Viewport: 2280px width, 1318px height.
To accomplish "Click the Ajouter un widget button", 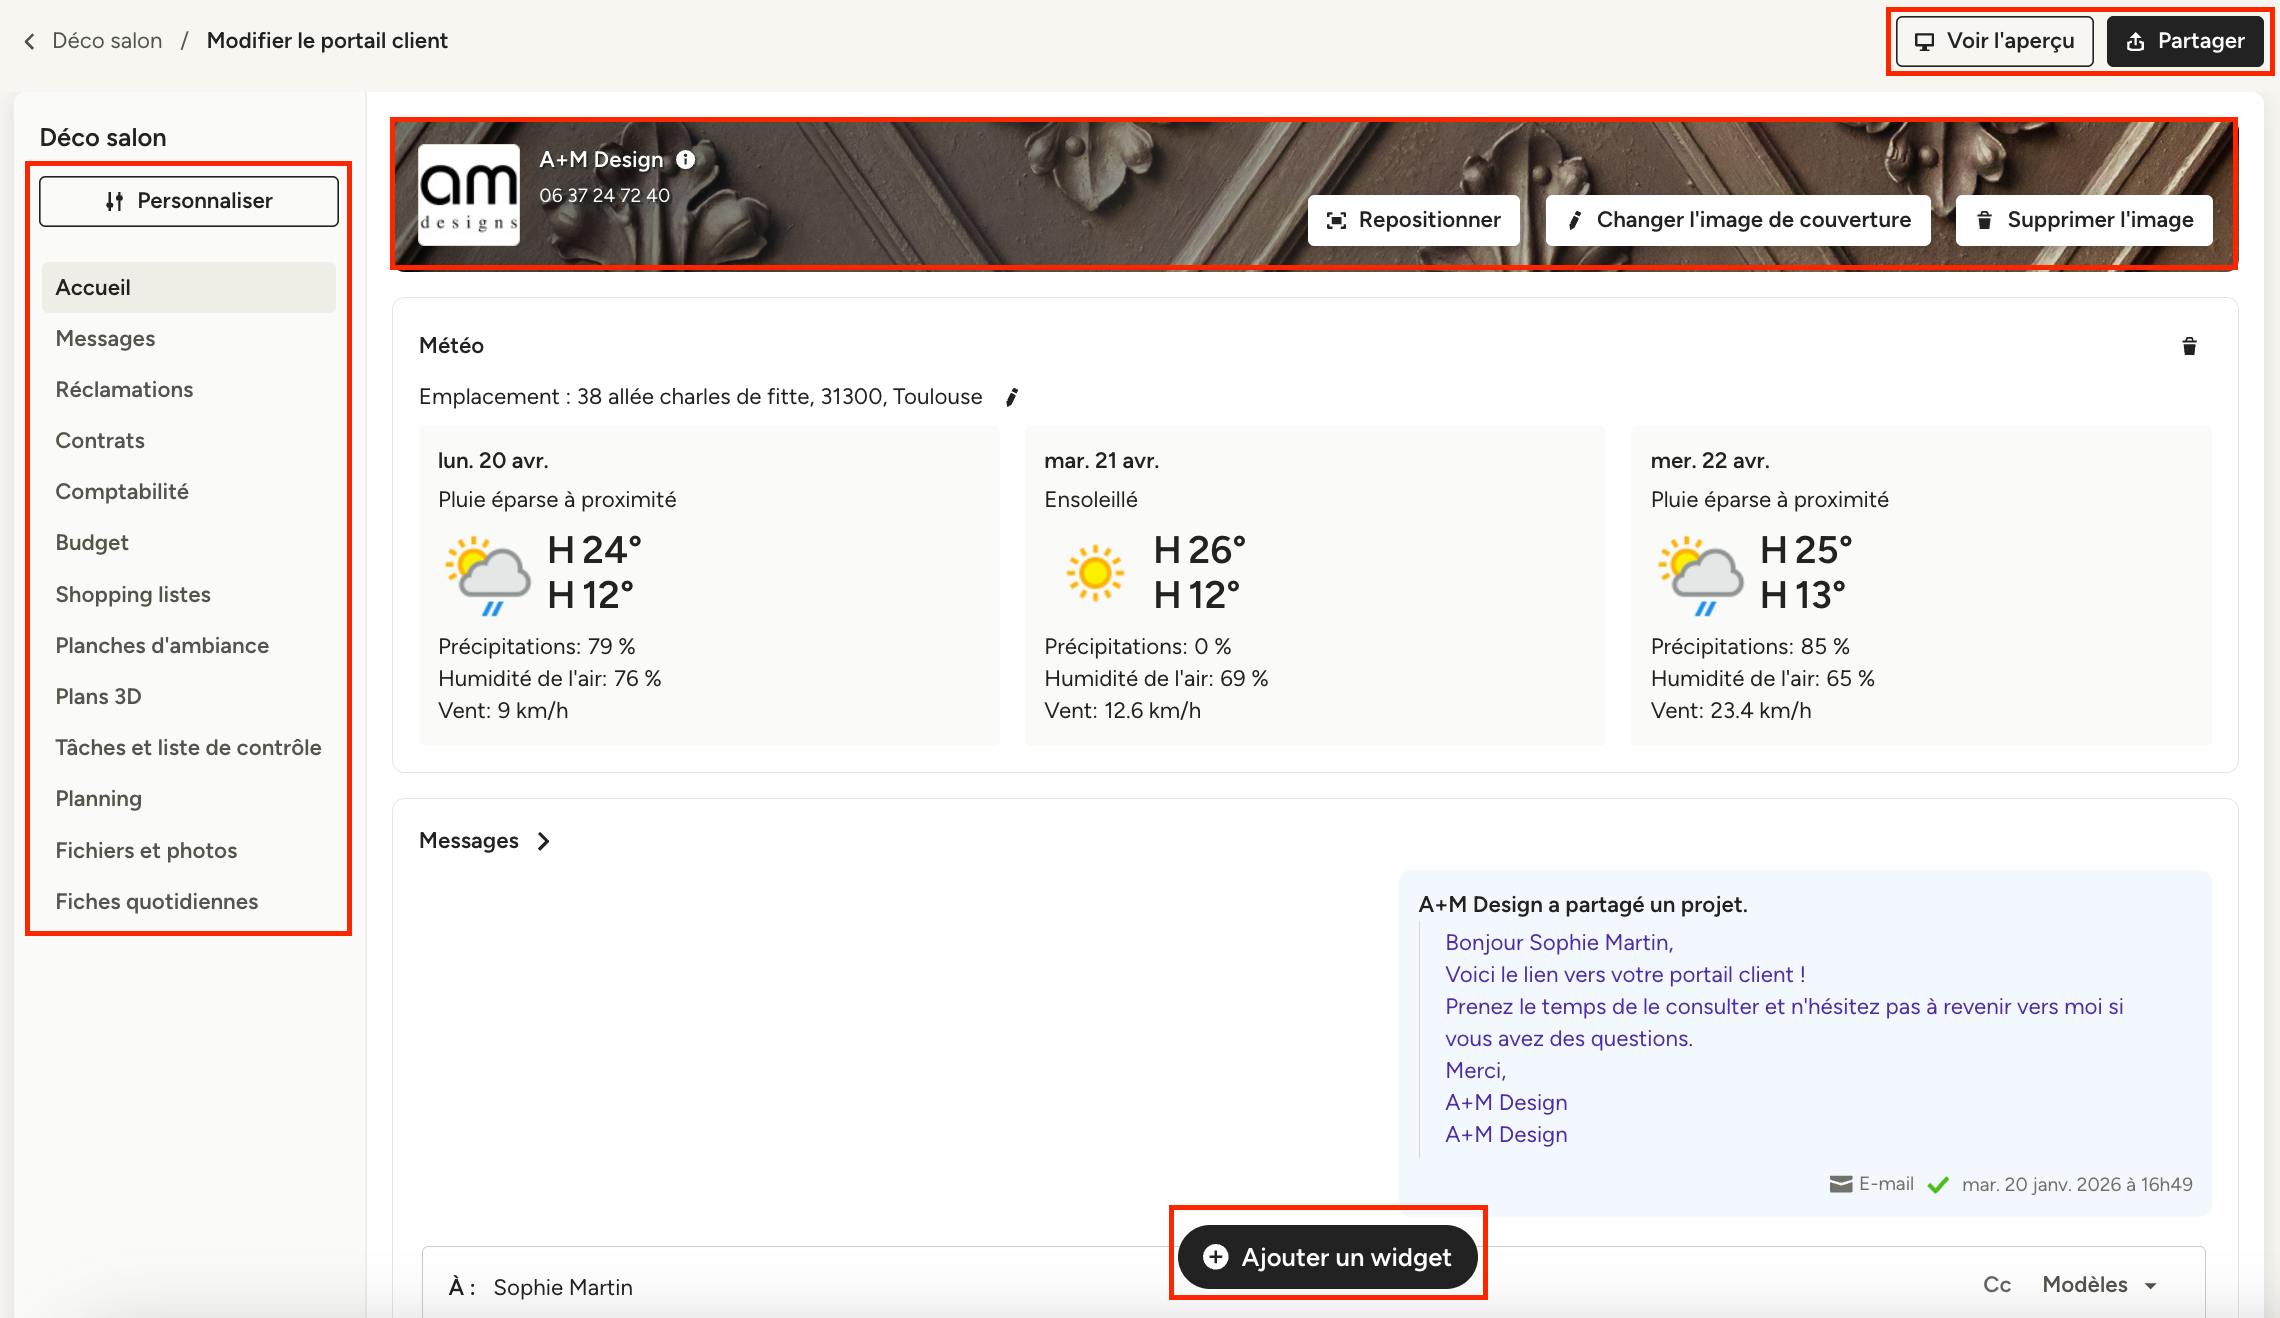I will (1328, 1257).
